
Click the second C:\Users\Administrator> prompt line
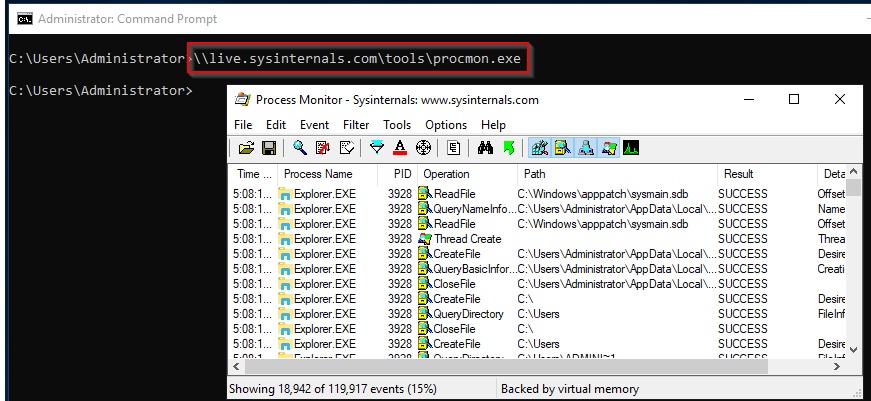101,91
